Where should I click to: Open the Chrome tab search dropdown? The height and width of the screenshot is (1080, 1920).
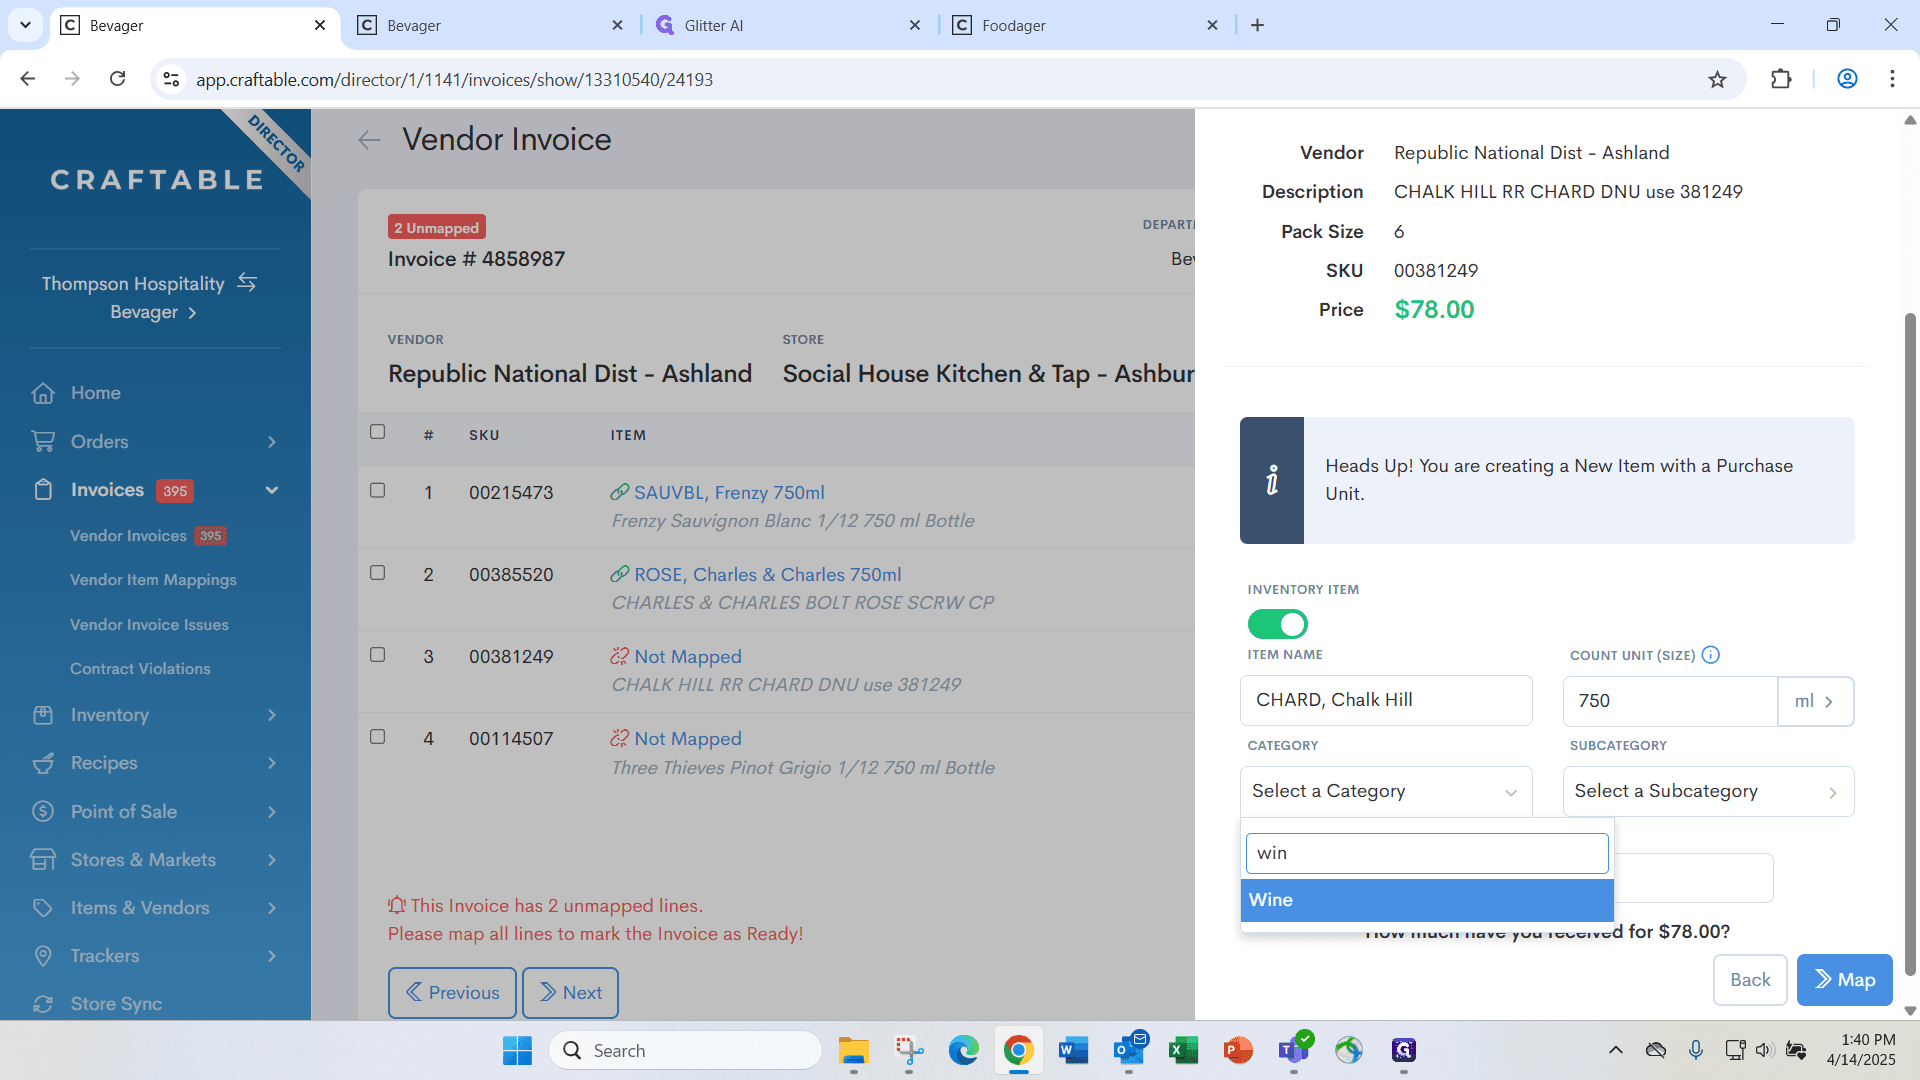[25, 25]
